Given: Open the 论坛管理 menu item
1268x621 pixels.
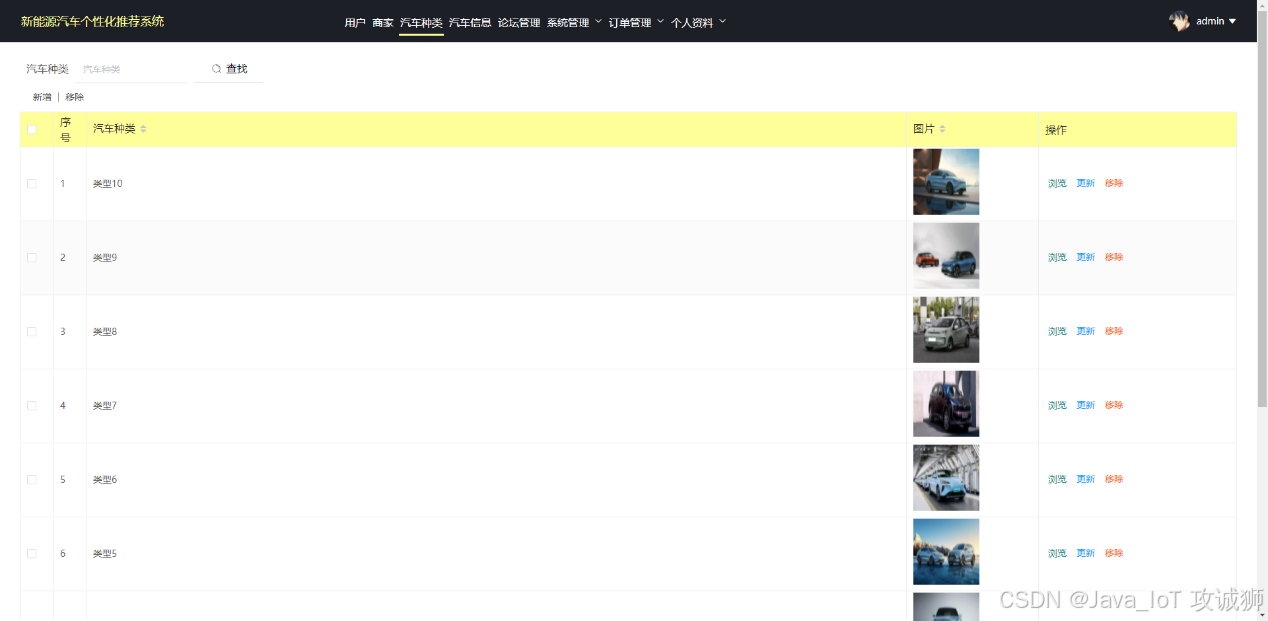Looking at the screenshot, I should pos(519,22).
